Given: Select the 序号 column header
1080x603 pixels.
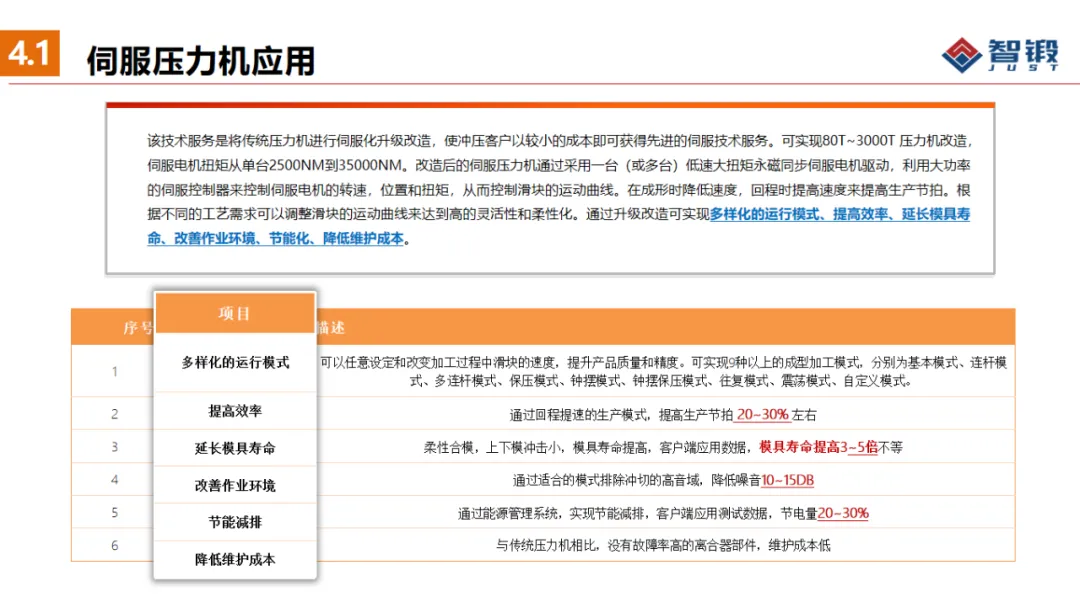Looking at the screenshot, I should 138,327.
